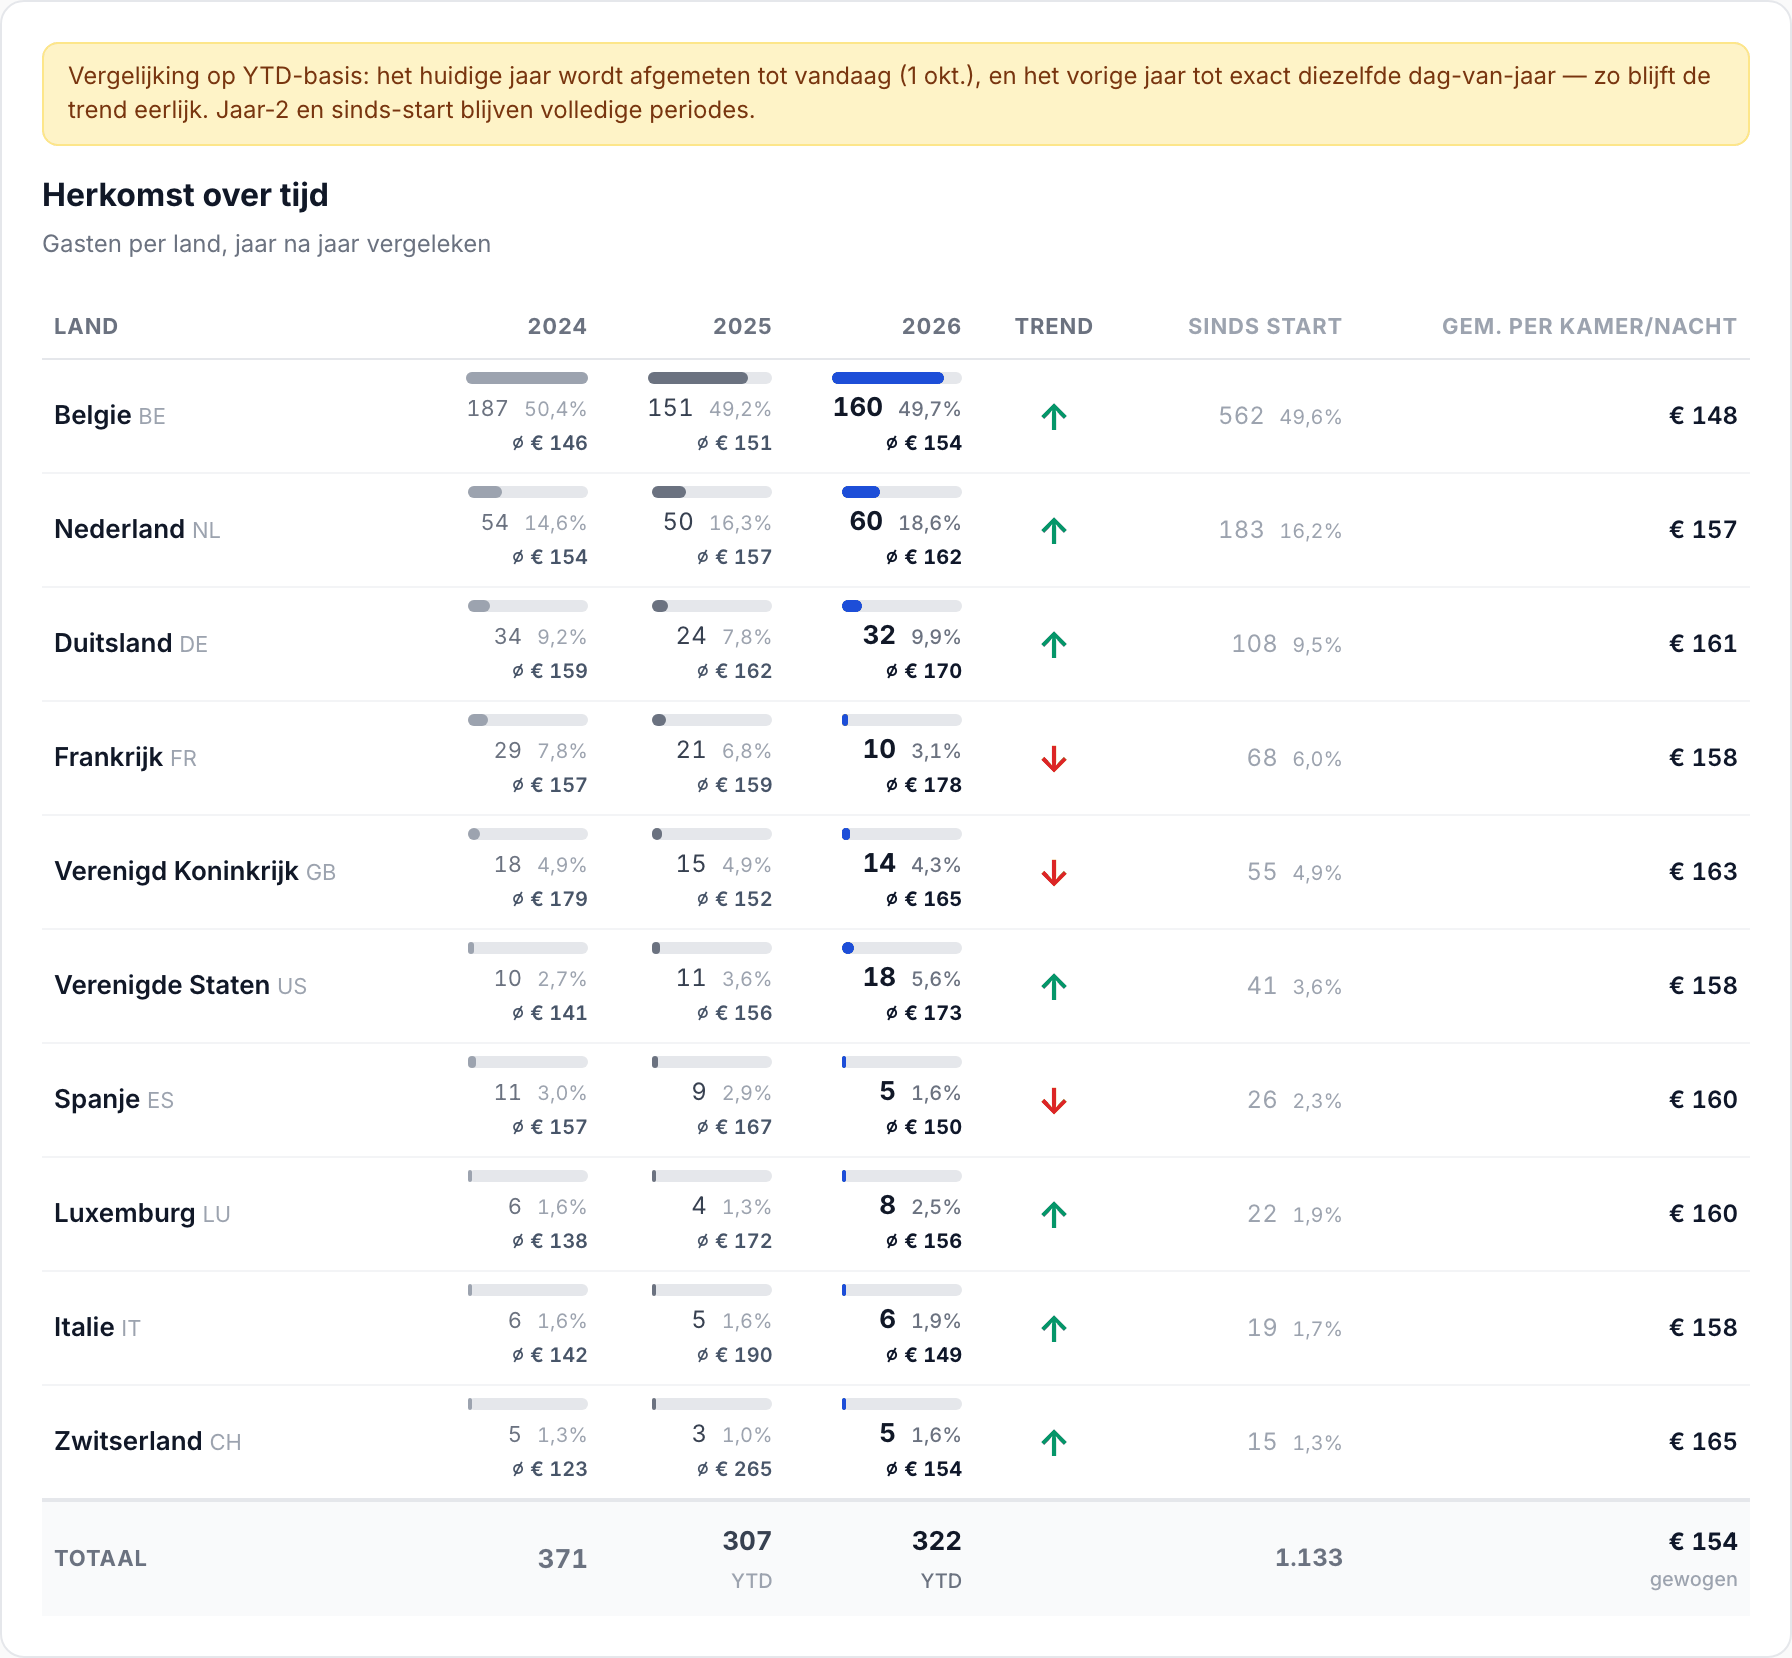
Task: Click the up trend arrow for Luxemburg
Action: (1054, 1214)
